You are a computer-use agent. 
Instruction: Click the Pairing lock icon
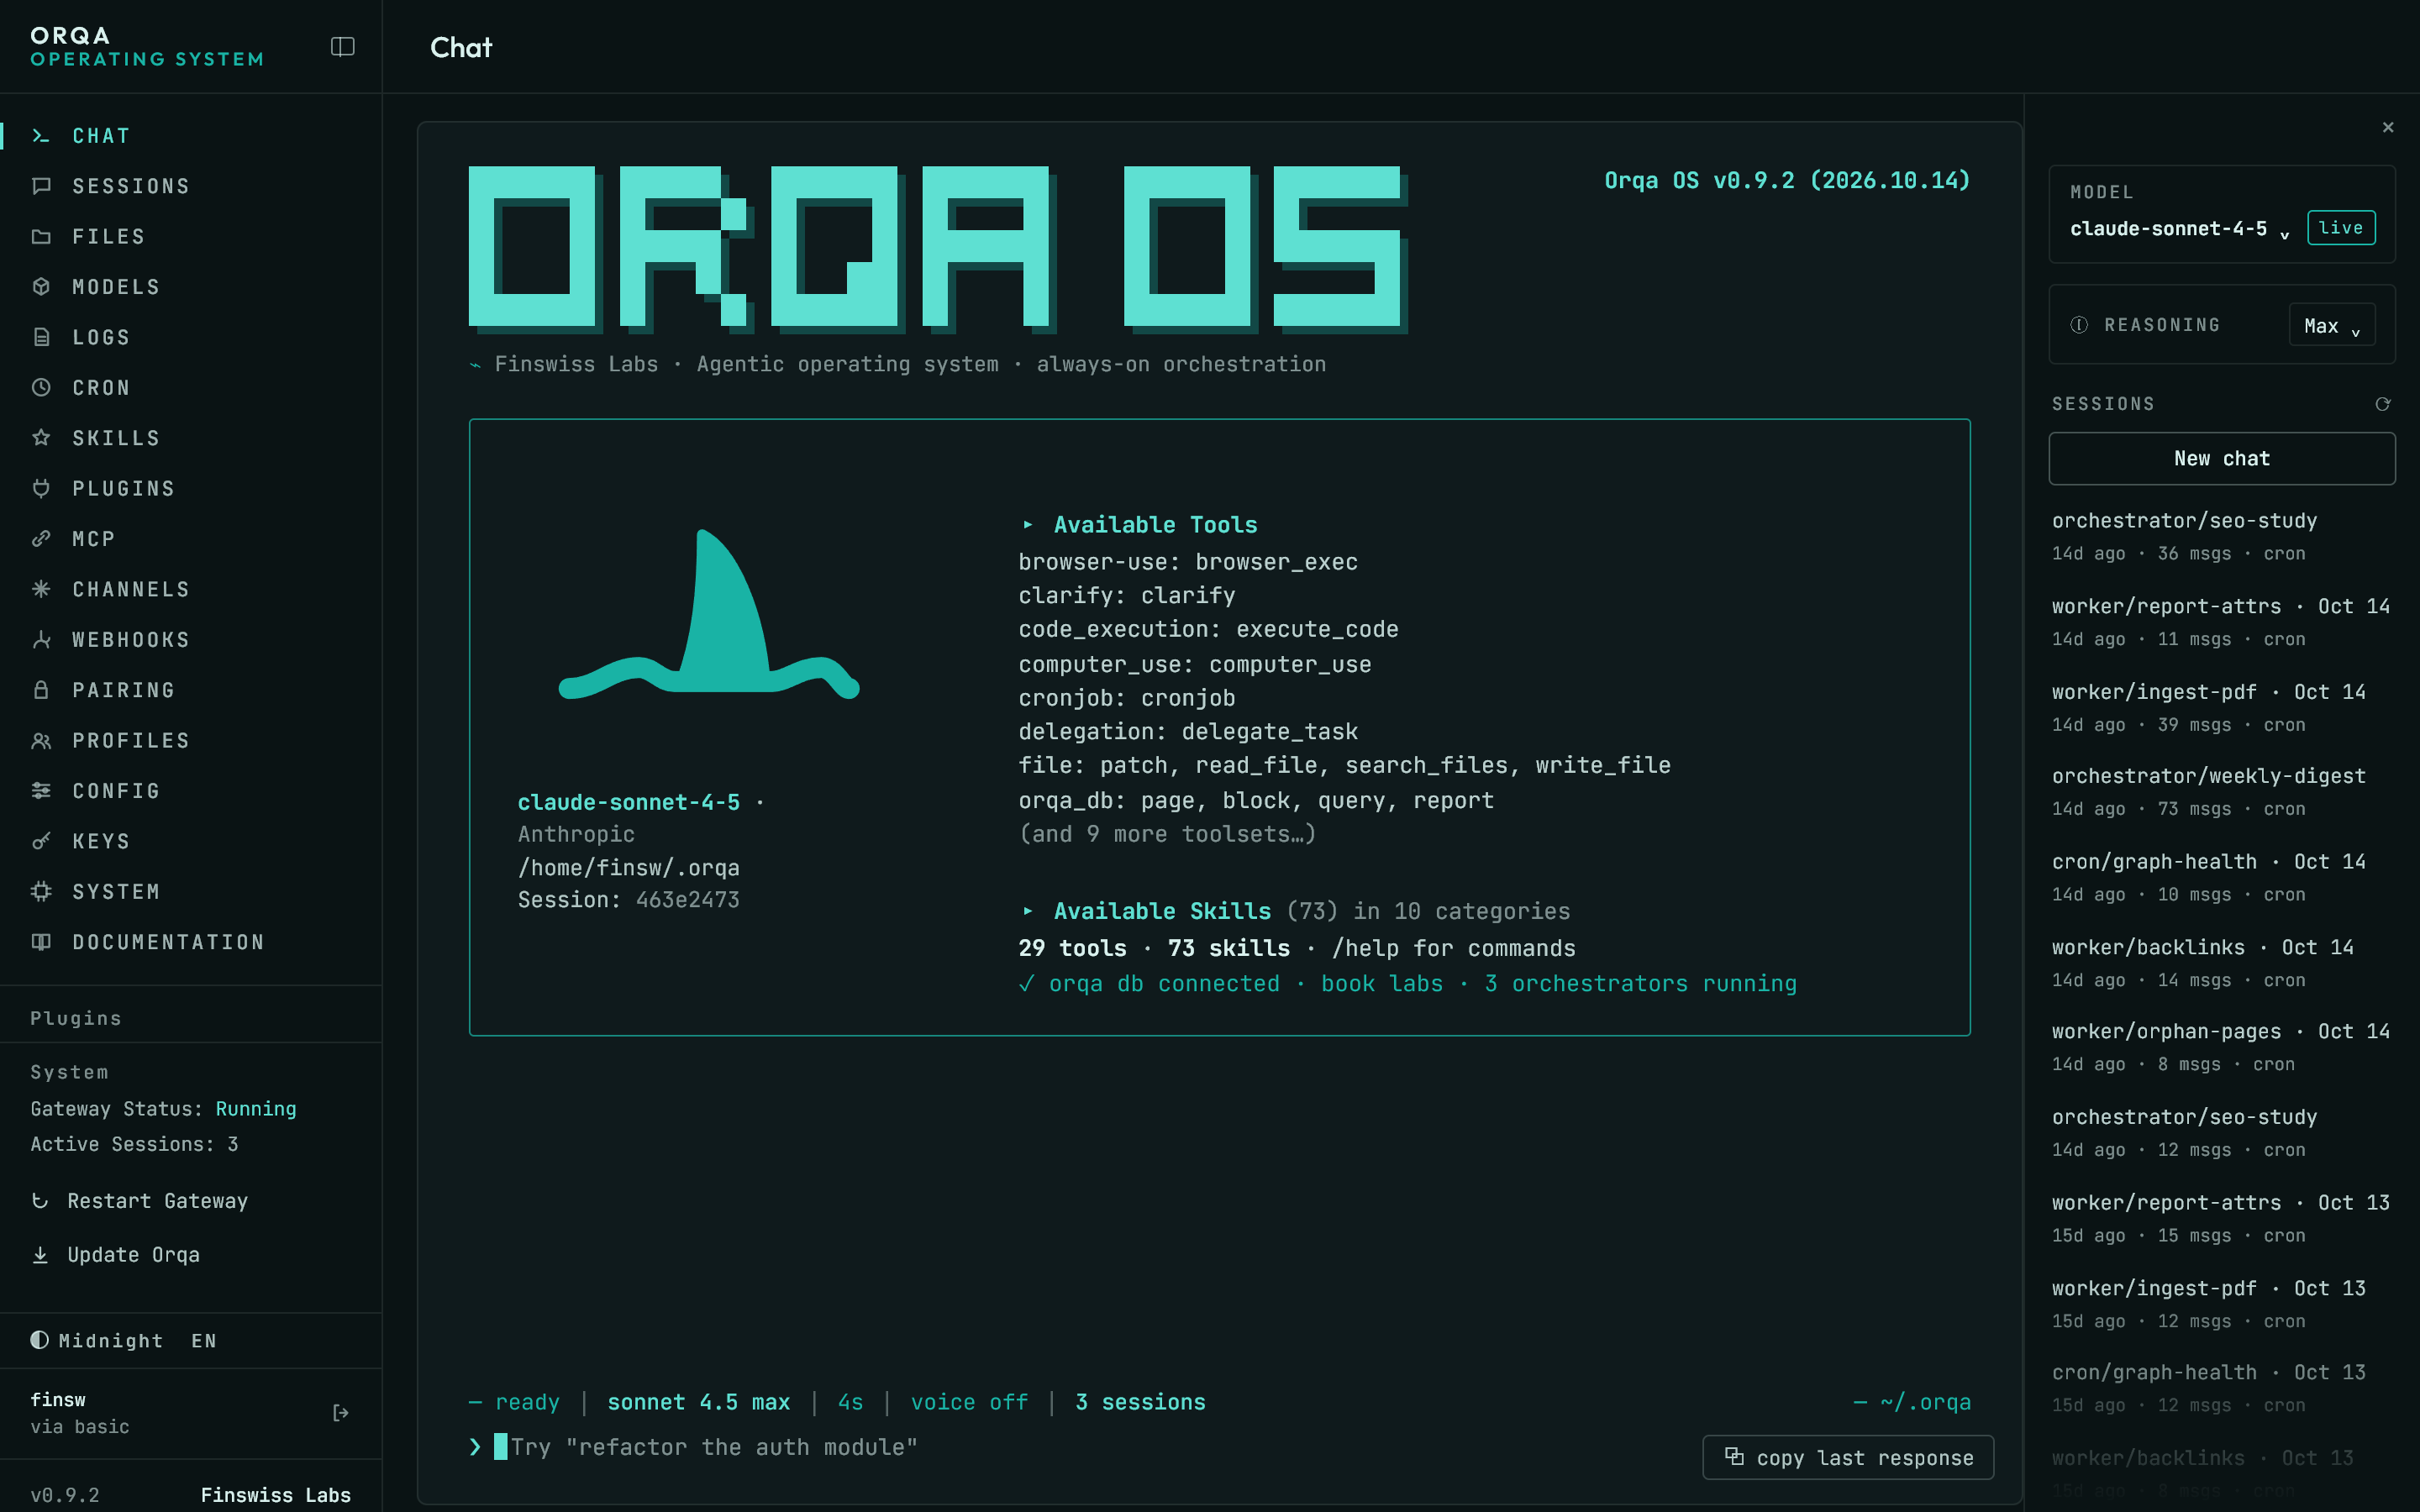tap(41, 690)
